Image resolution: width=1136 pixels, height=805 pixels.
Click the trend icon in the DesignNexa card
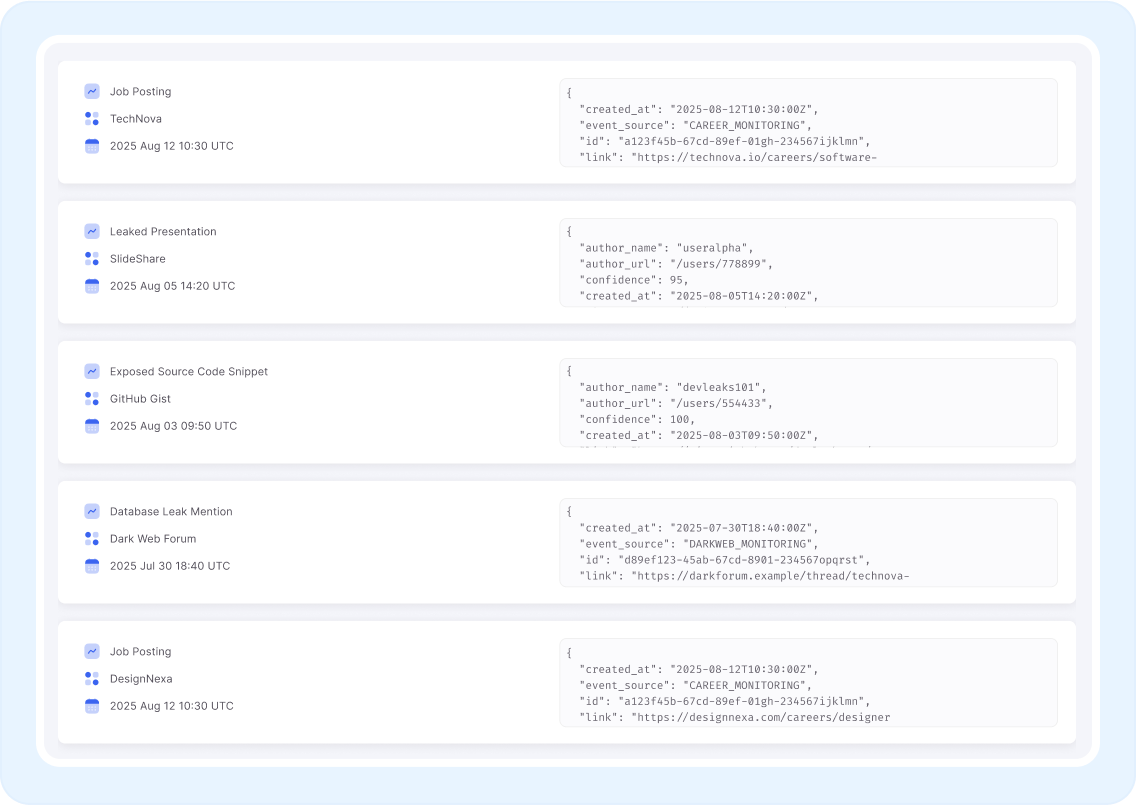tap(92, 651)
